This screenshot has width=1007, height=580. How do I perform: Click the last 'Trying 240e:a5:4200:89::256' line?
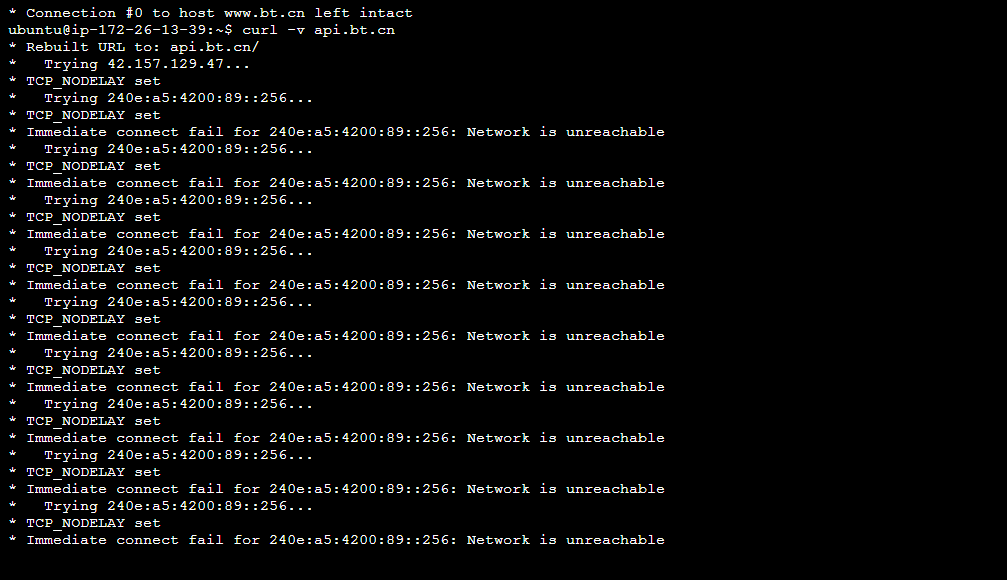[179, 506]
